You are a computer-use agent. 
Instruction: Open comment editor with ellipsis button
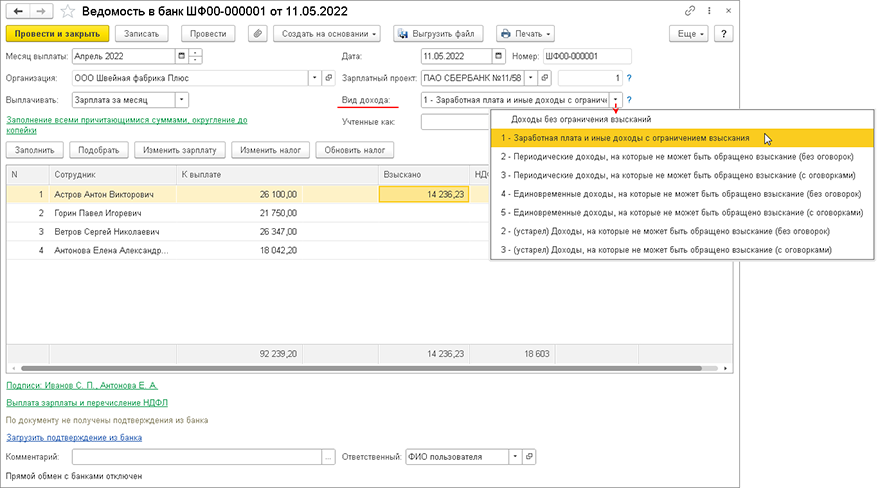click(328, 457)
